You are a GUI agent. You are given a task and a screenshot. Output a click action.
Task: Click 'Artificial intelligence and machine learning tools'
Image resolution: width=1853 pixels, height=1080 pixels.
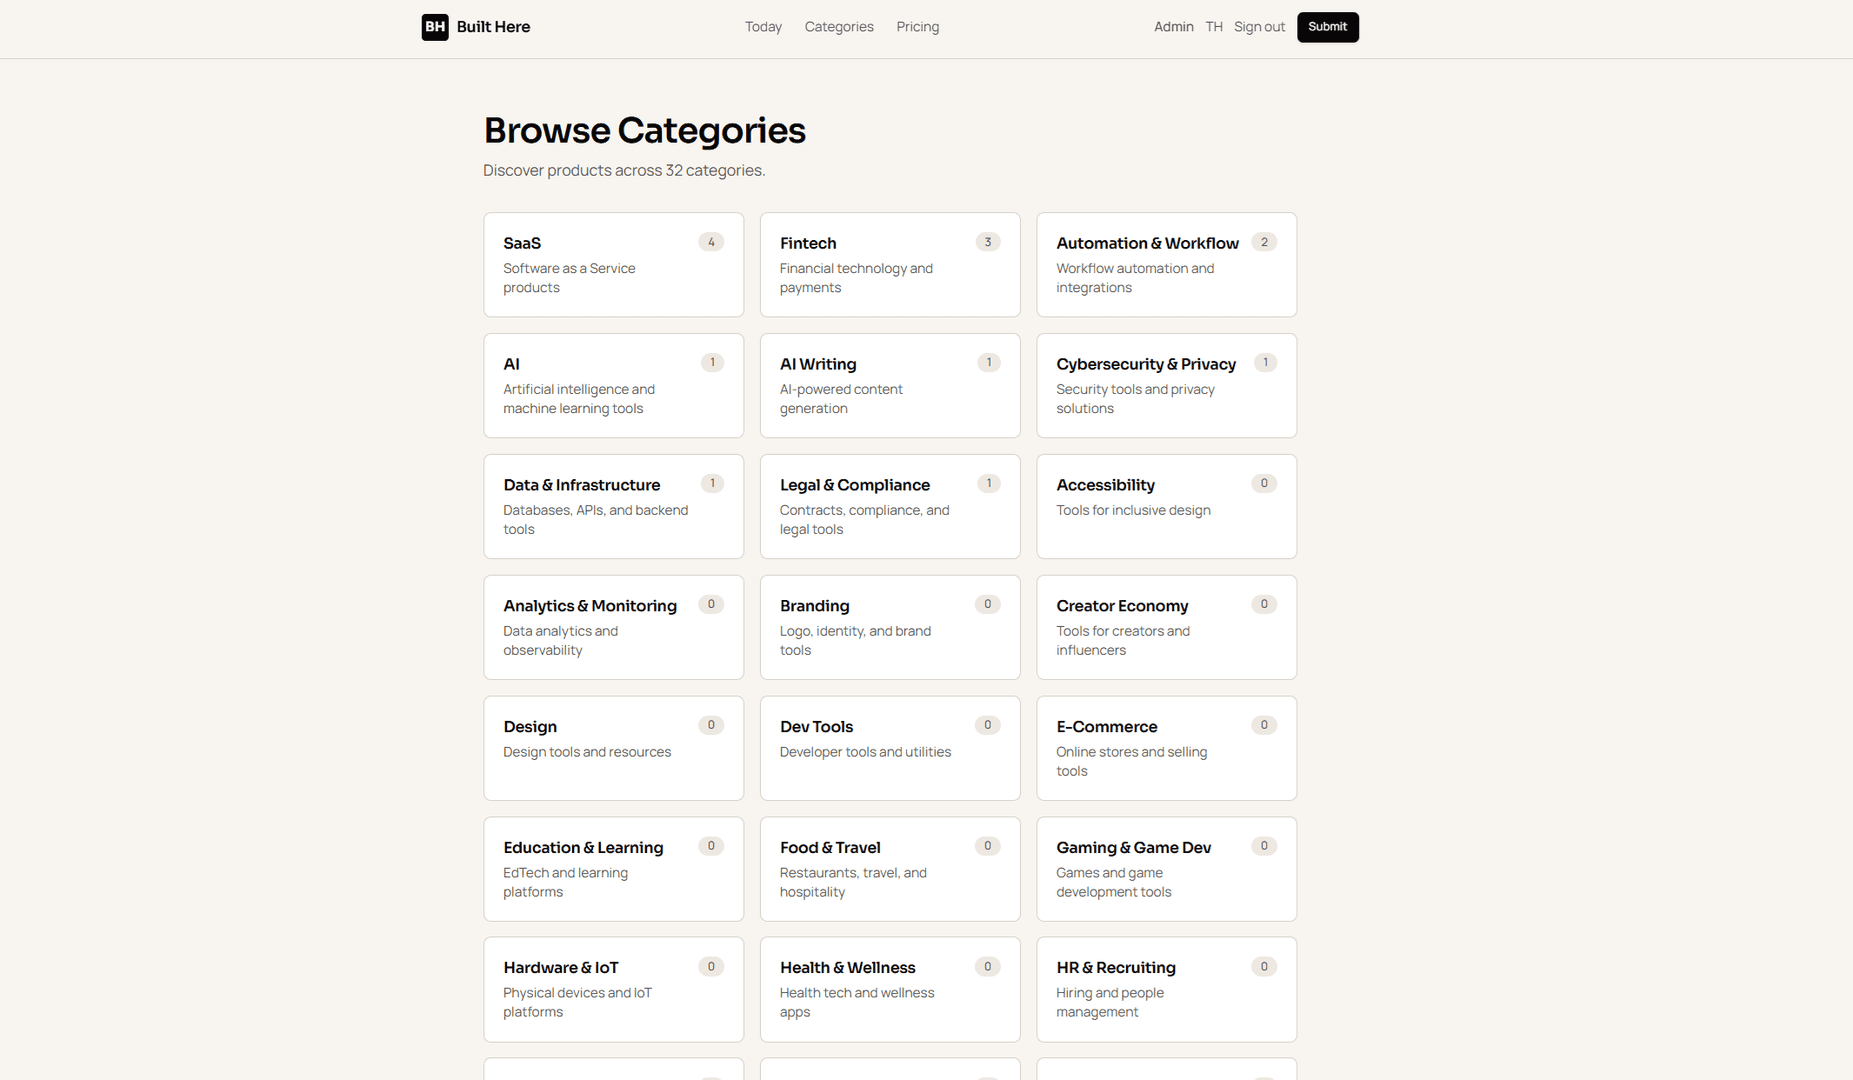click(579, 399)
